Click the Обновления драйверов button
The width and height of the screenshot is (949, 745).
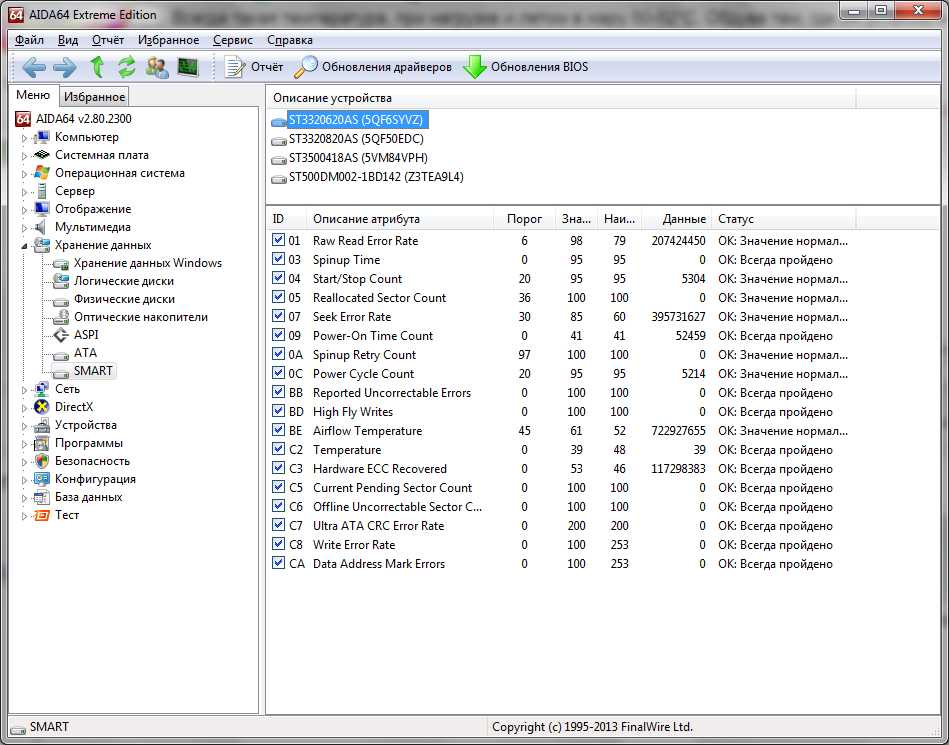click(373, 67)
